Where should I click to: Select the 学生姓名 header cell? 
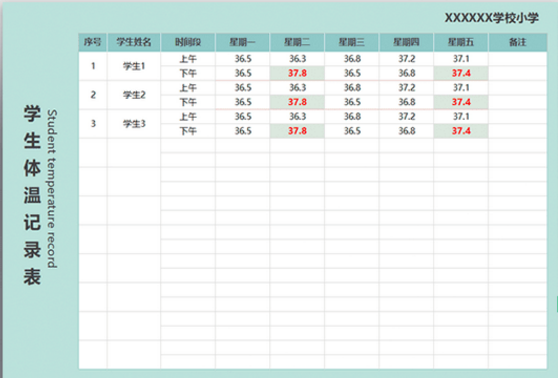tap(134, 42)
